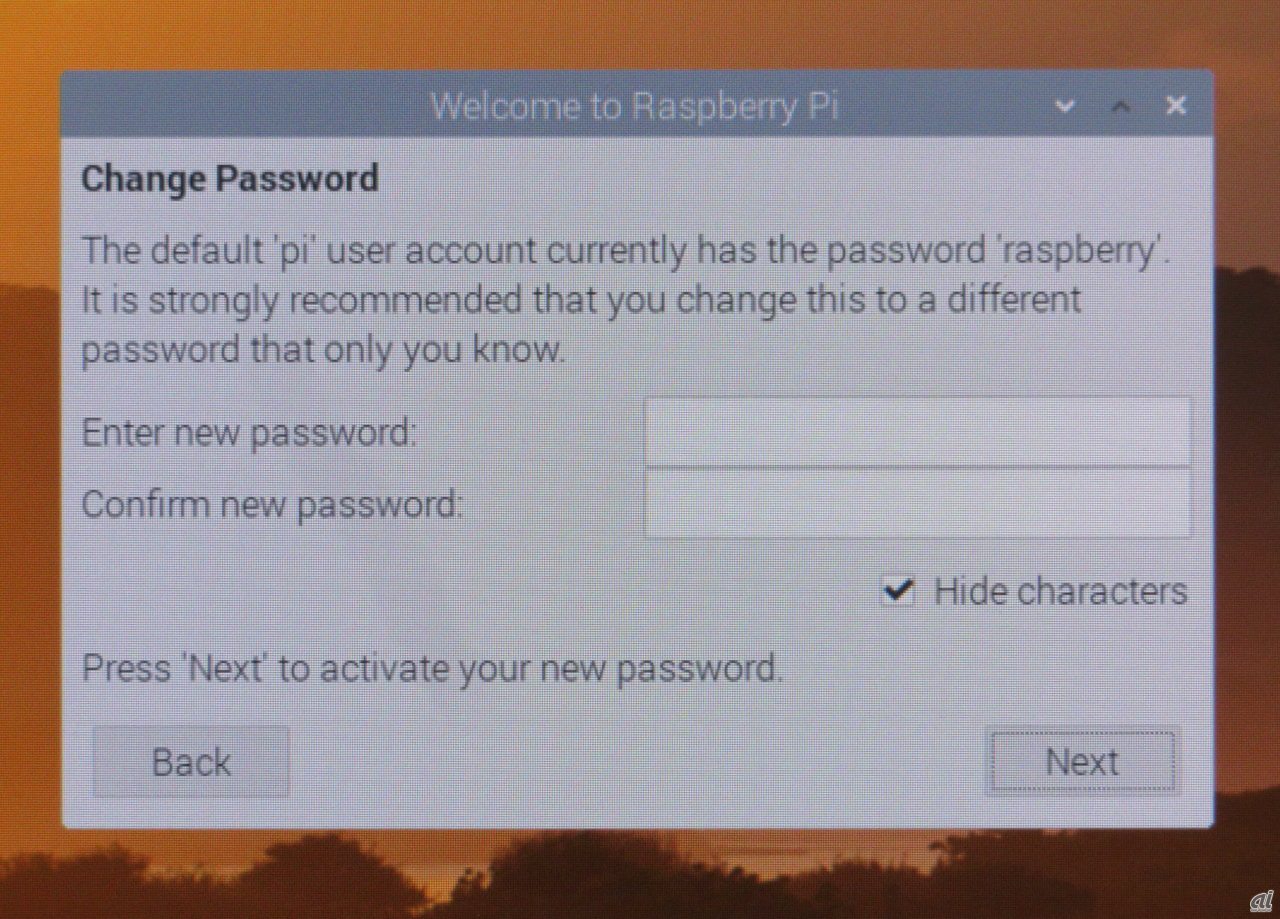The height and width of the screenshot is (919, 1280).
Task: Focus the Enter new password field
Action: 918,431
